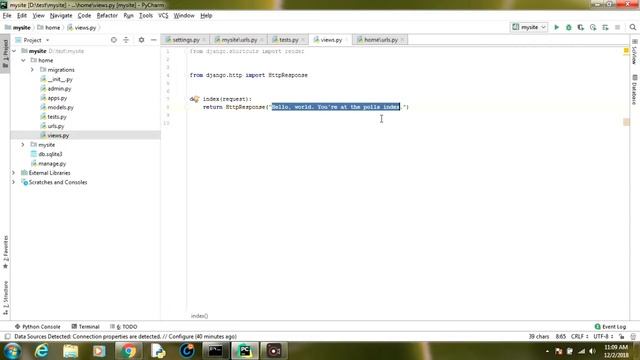Open Windows Start menu
The image size is (640, 360).
point(12,351)
